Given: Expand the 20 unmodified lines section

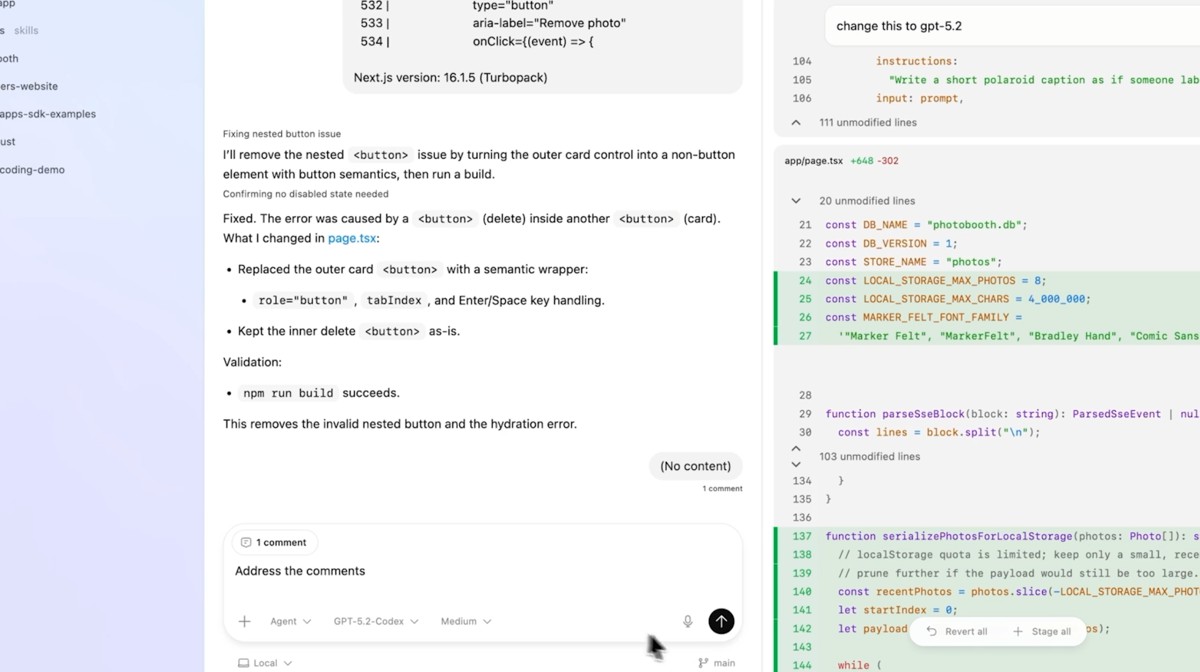Looking at the screenshot, I should tap(797, 200).
